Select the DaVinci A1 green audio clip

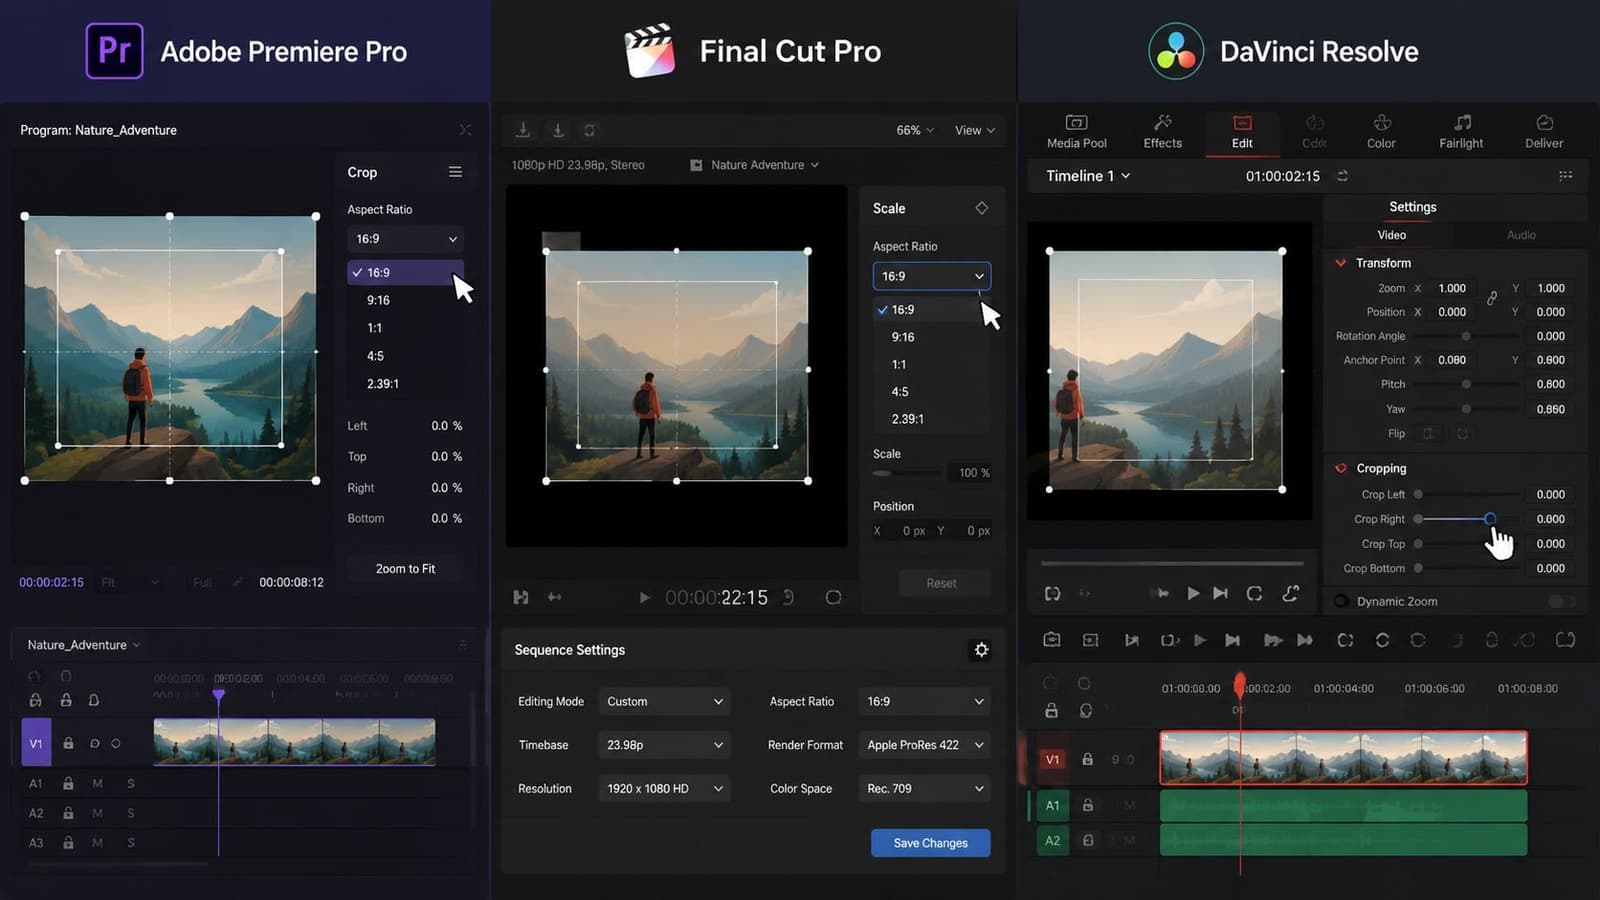click(x=1343, y=805)
